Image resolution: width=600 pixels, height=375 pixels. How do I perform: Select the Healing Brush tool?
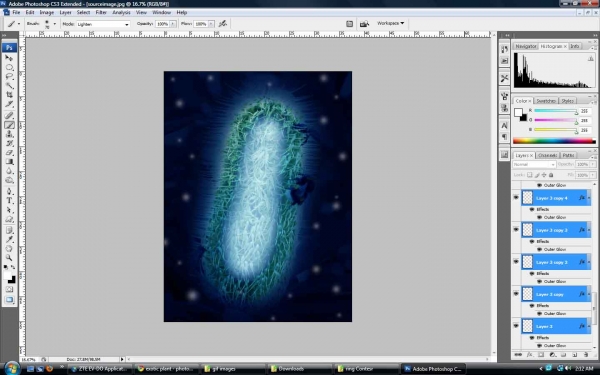coord(9,116)
